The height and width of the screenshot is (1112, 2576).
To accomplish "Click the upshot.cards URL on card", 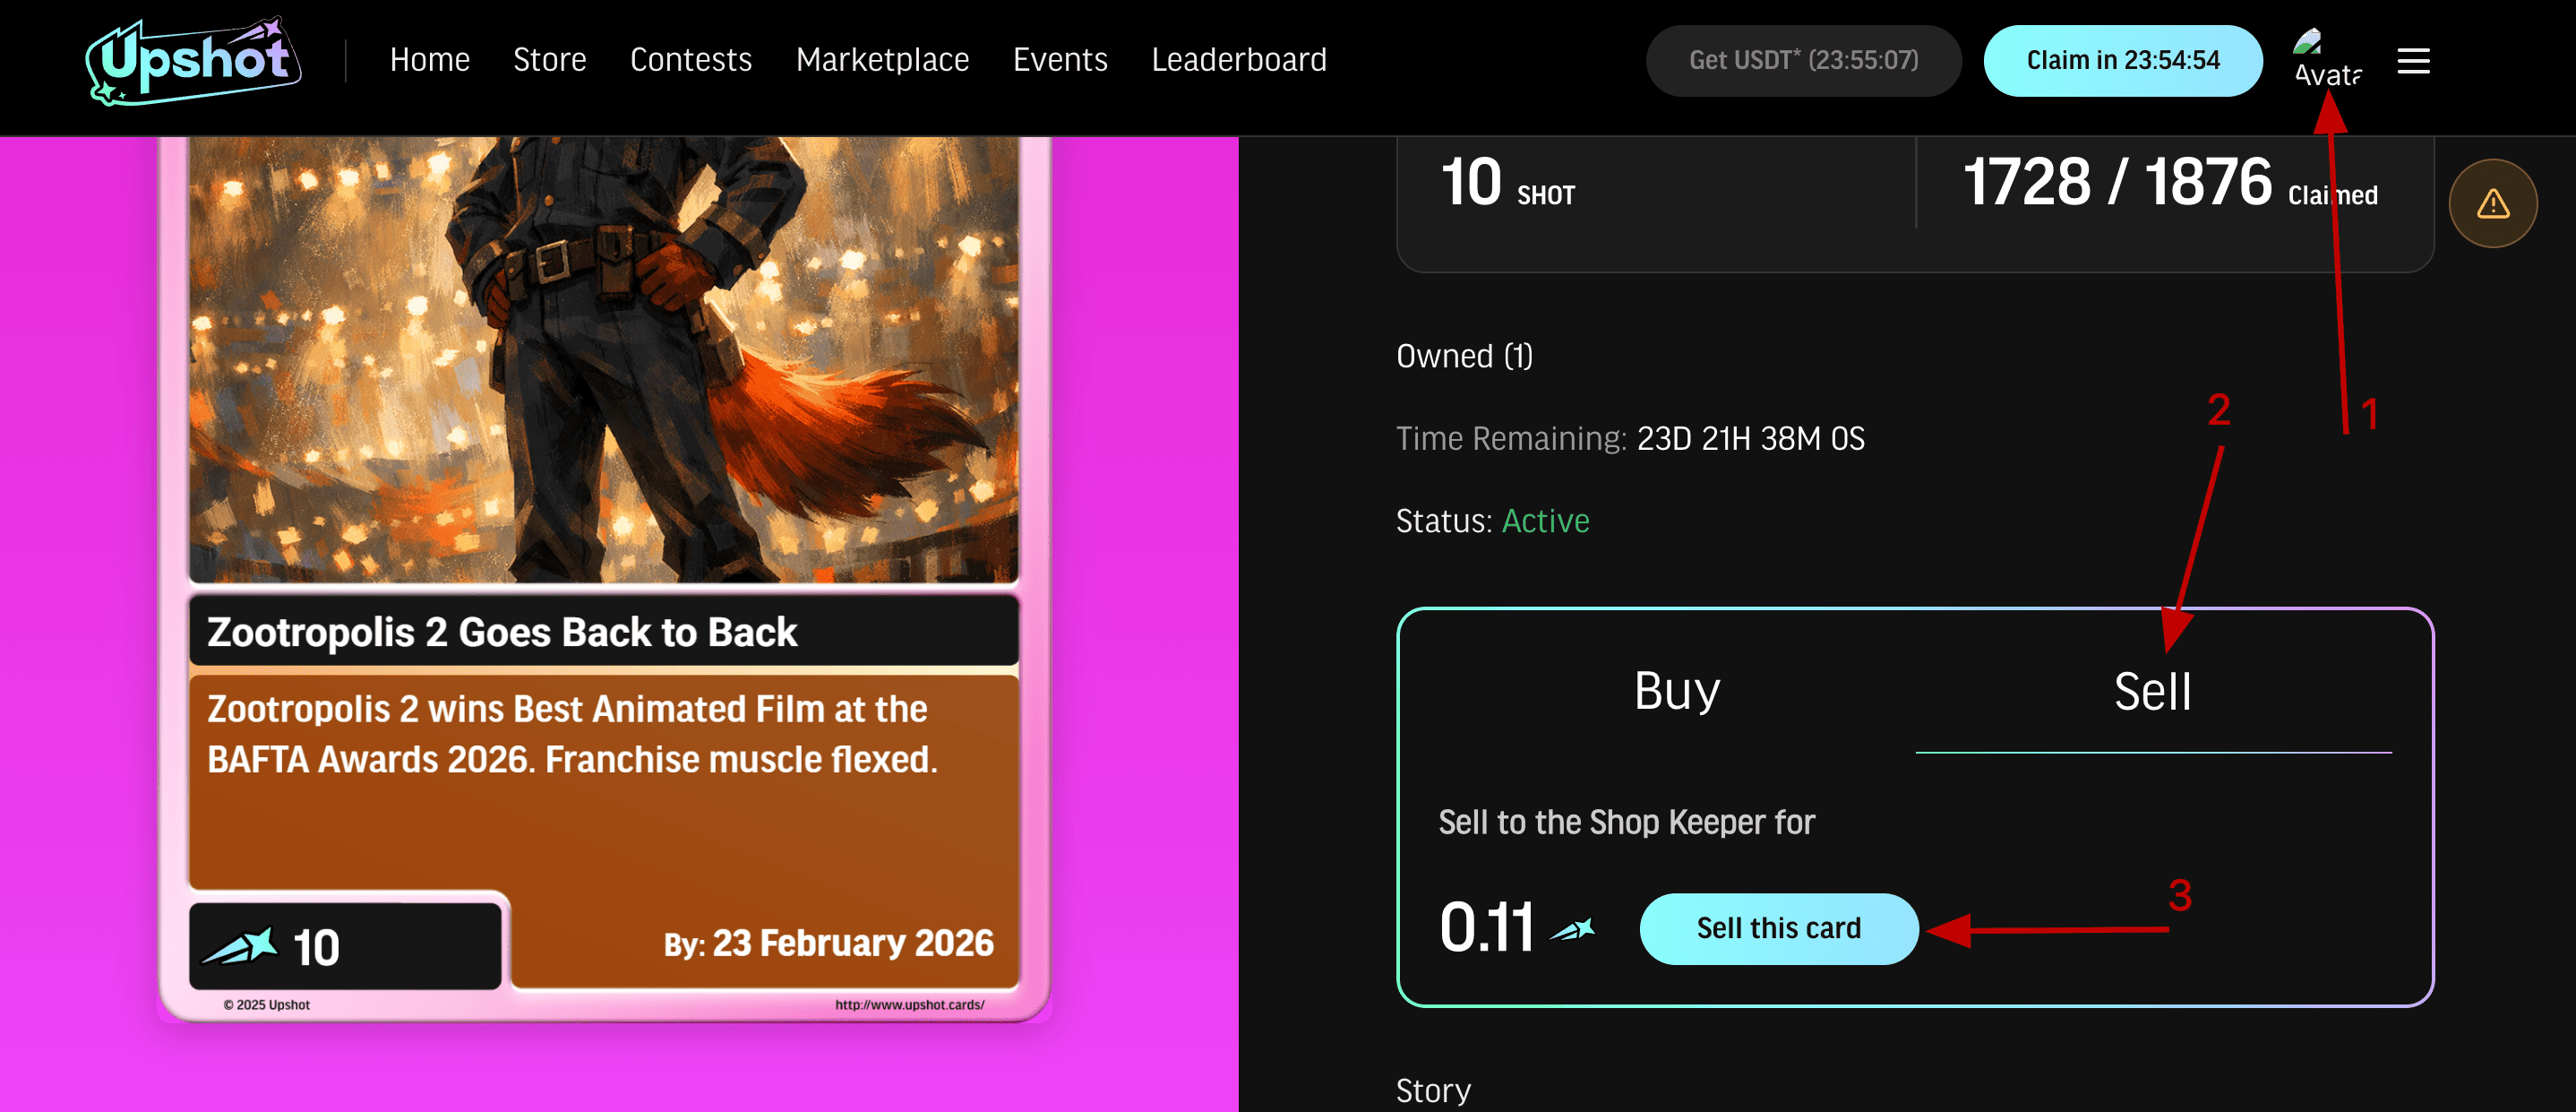I will click(x=909, y=1005).
